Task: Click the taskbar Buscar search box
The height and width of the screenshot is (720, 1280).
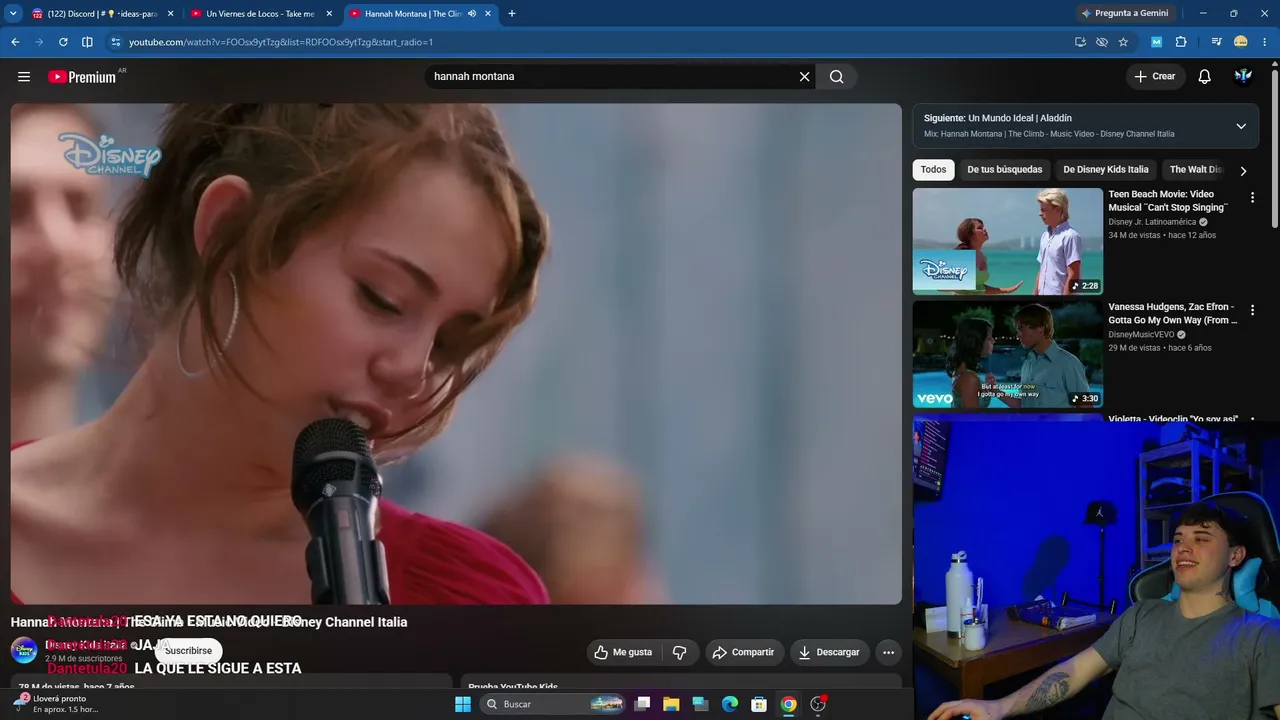Action: point(553,704)
